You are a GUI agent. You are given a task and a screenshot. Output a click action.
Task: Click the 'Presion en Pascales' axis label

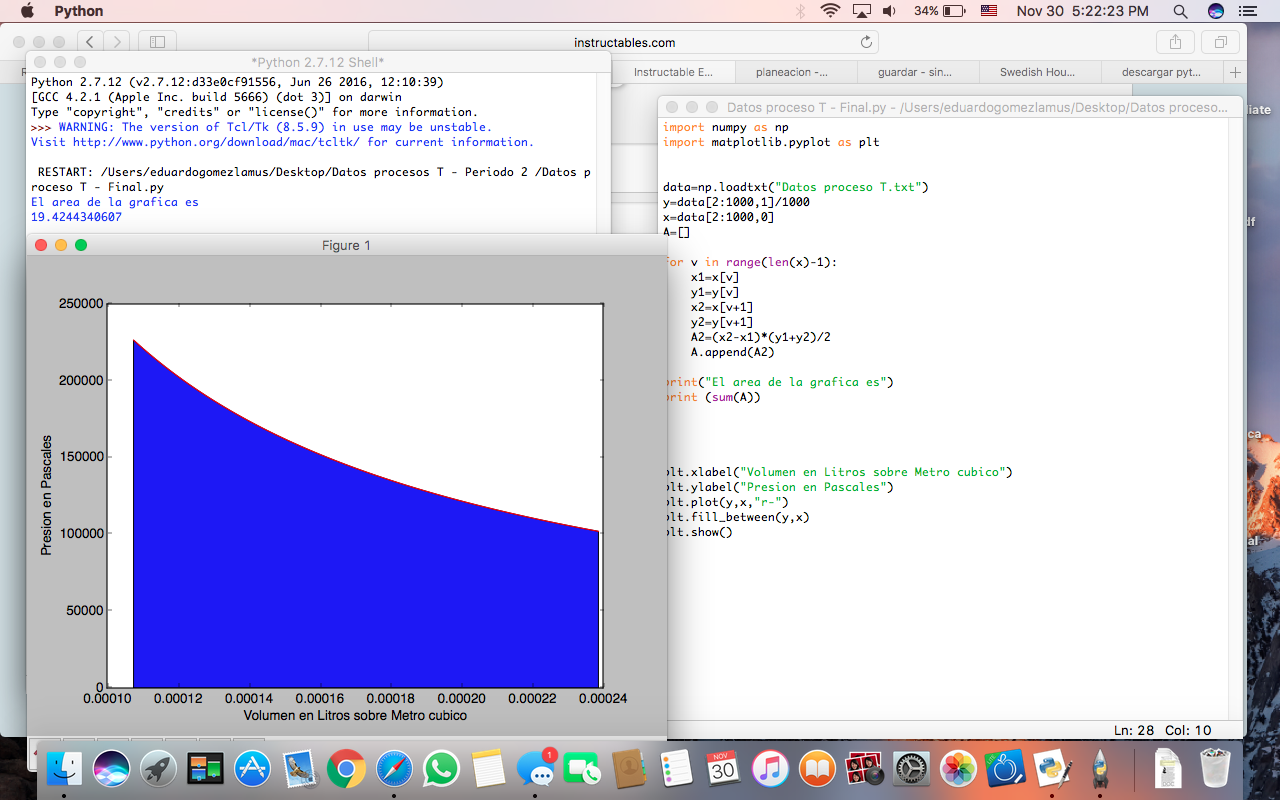click(x=46, y=495)
